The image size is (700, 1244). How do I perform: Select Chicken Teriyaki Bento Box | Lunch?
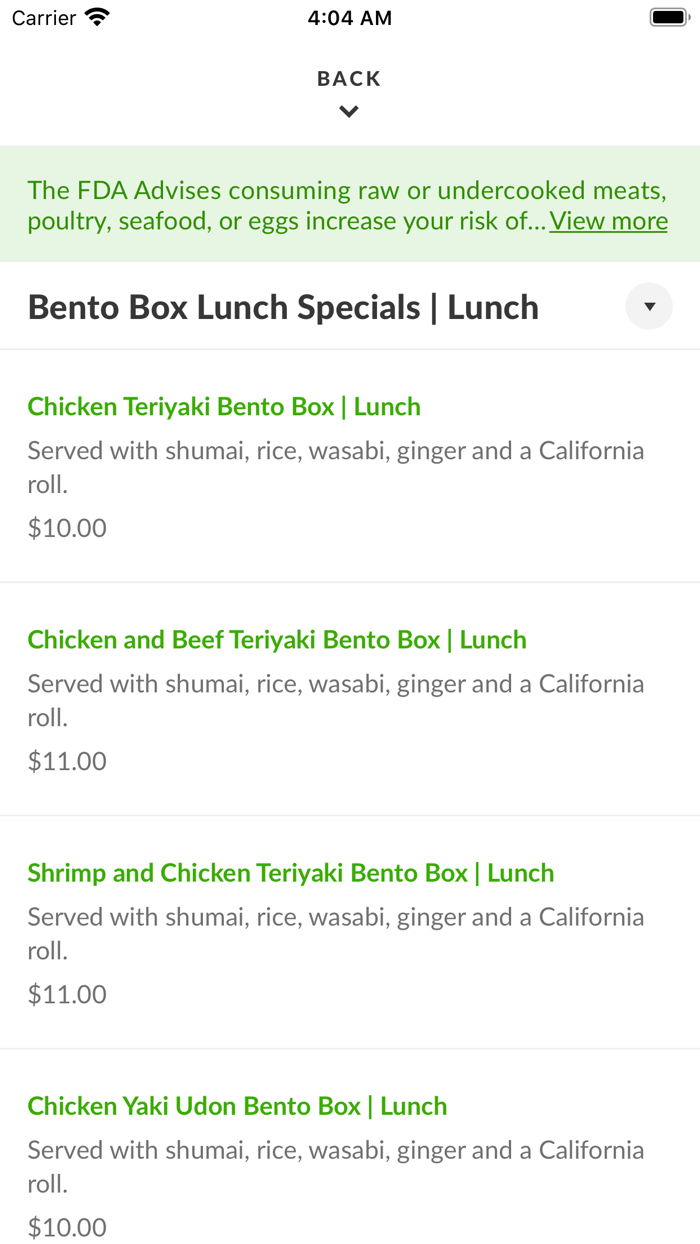224,406
